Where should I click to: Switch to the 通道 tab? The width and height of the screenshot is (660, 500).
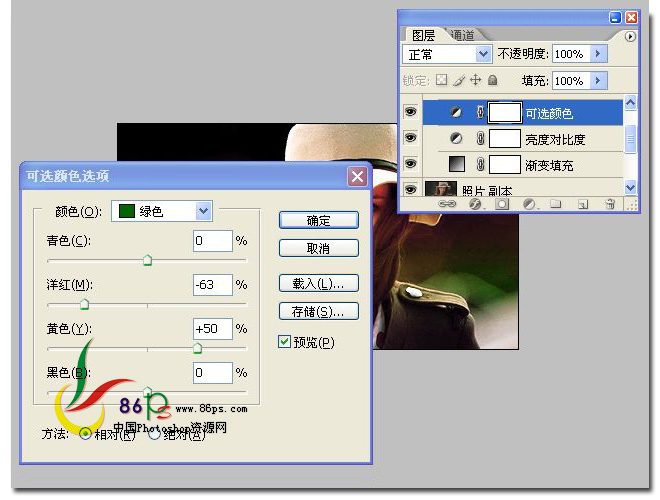tap(462, 35)
